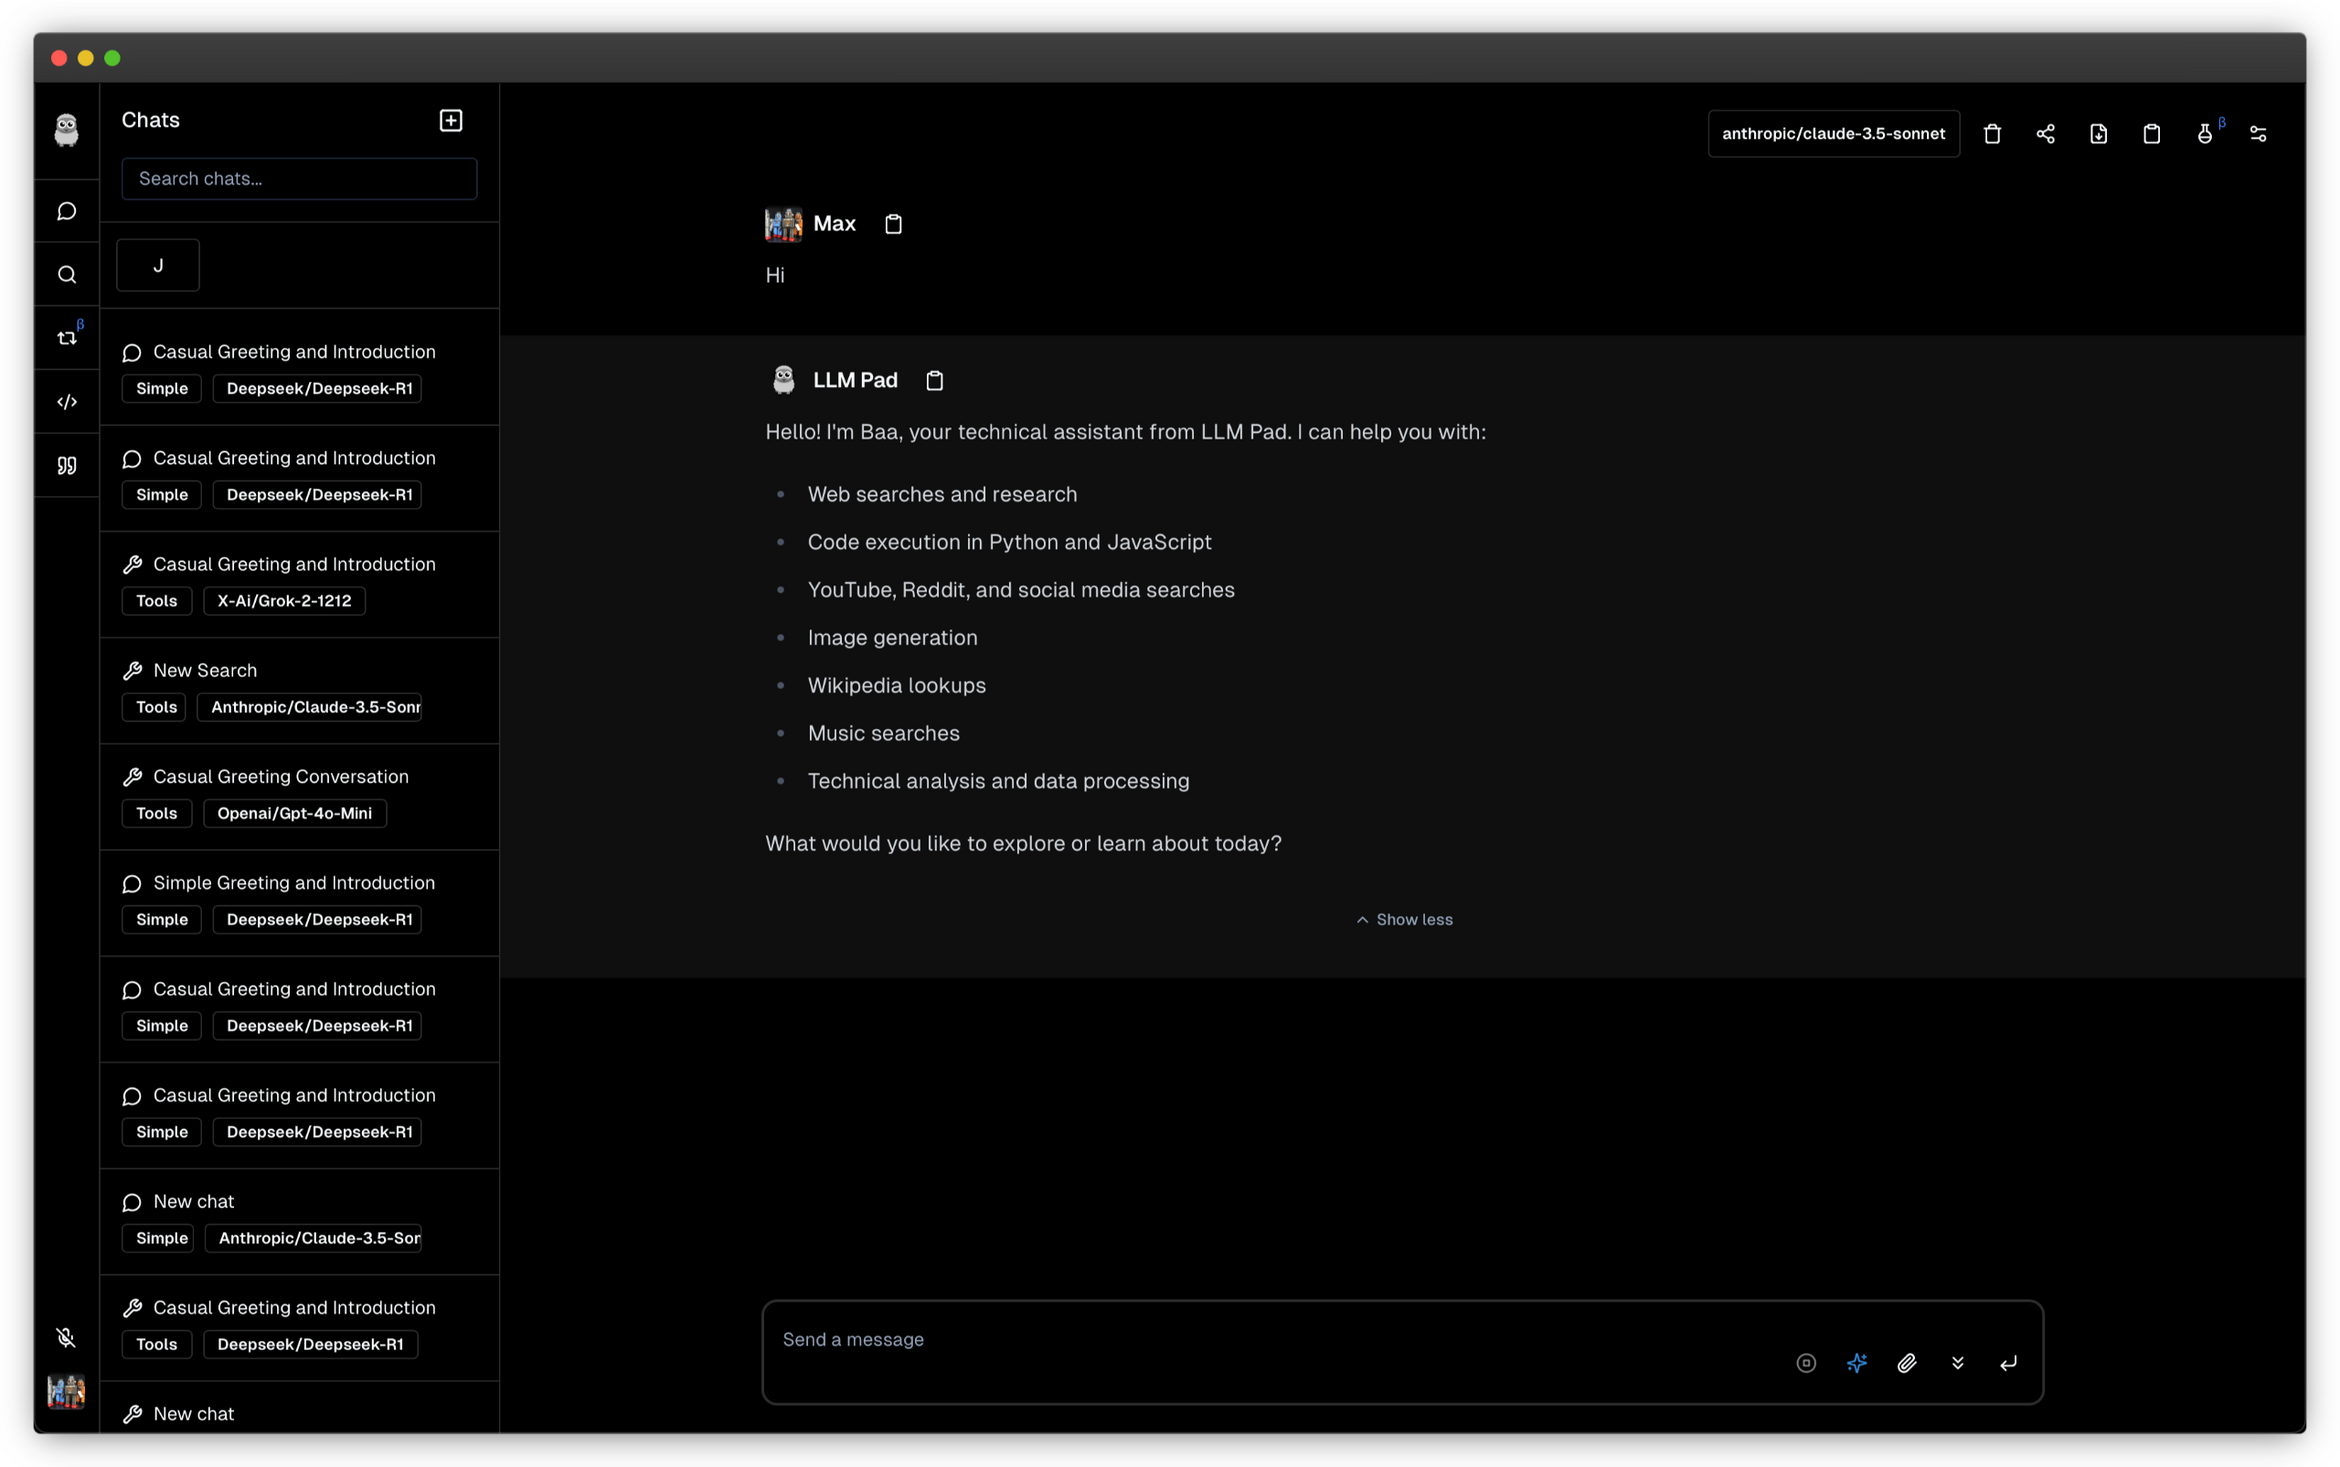Open the New Search chat
This screenshot has width=2340, height=1467.
tap(205, 670)
